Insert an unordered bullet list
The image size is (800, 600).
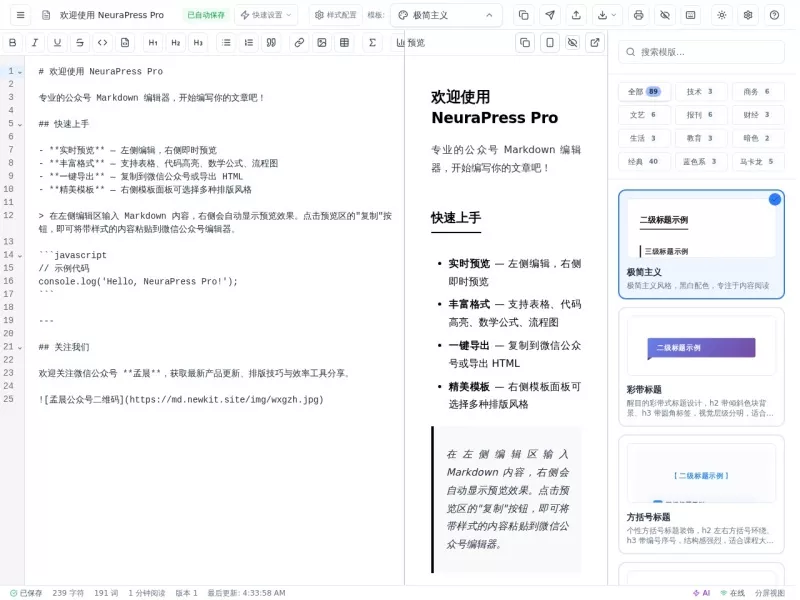point(226,43)
